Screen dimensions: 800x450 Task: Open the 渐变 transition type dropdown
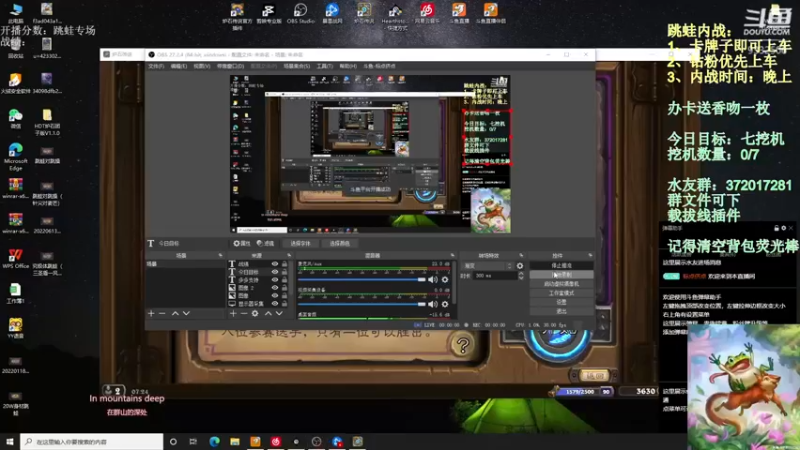pyautogui.click(x=487, y=266)
